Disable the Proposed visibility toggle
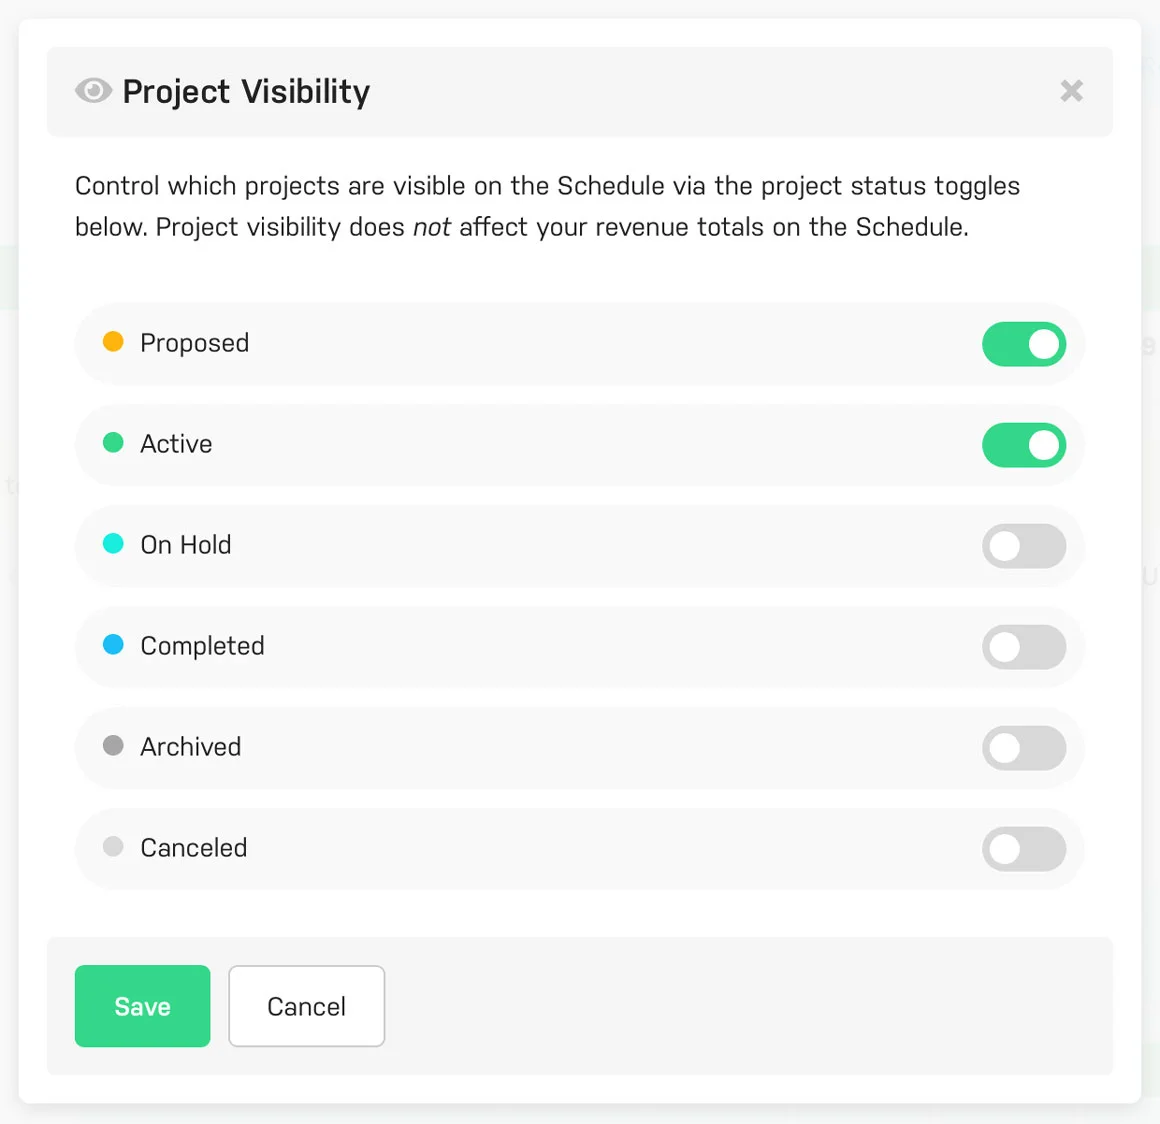1160x1124 pixels. point(1024,343)
